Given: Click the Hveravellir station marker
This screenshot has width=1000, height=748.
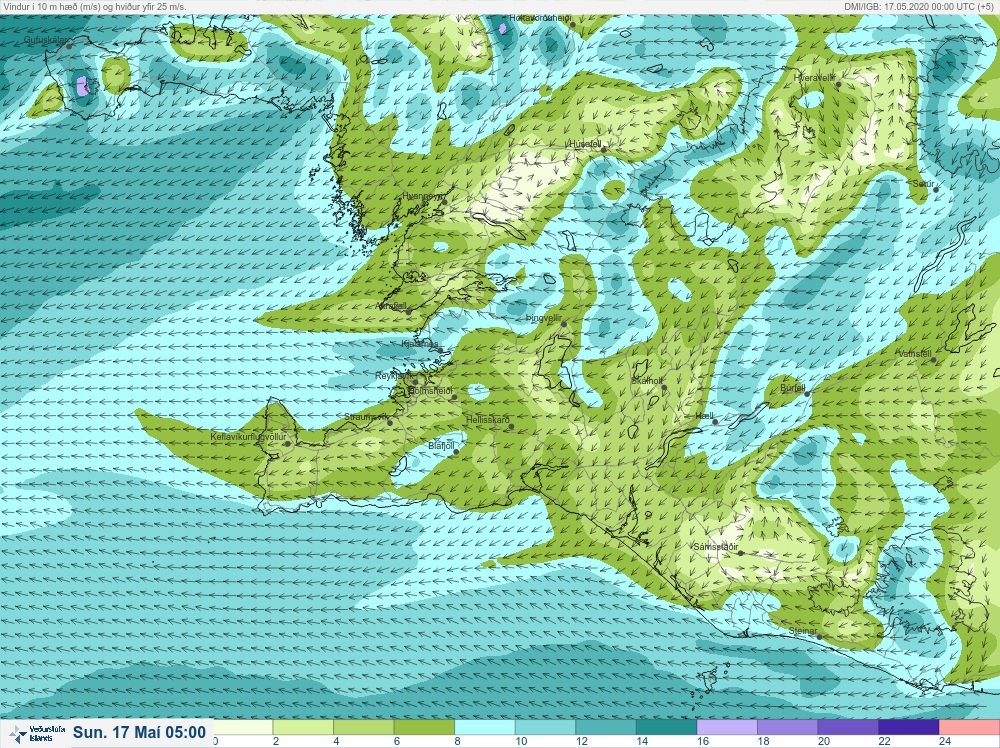Looking at the screenshot, I should pyautogui.click(x=839, y=84).
